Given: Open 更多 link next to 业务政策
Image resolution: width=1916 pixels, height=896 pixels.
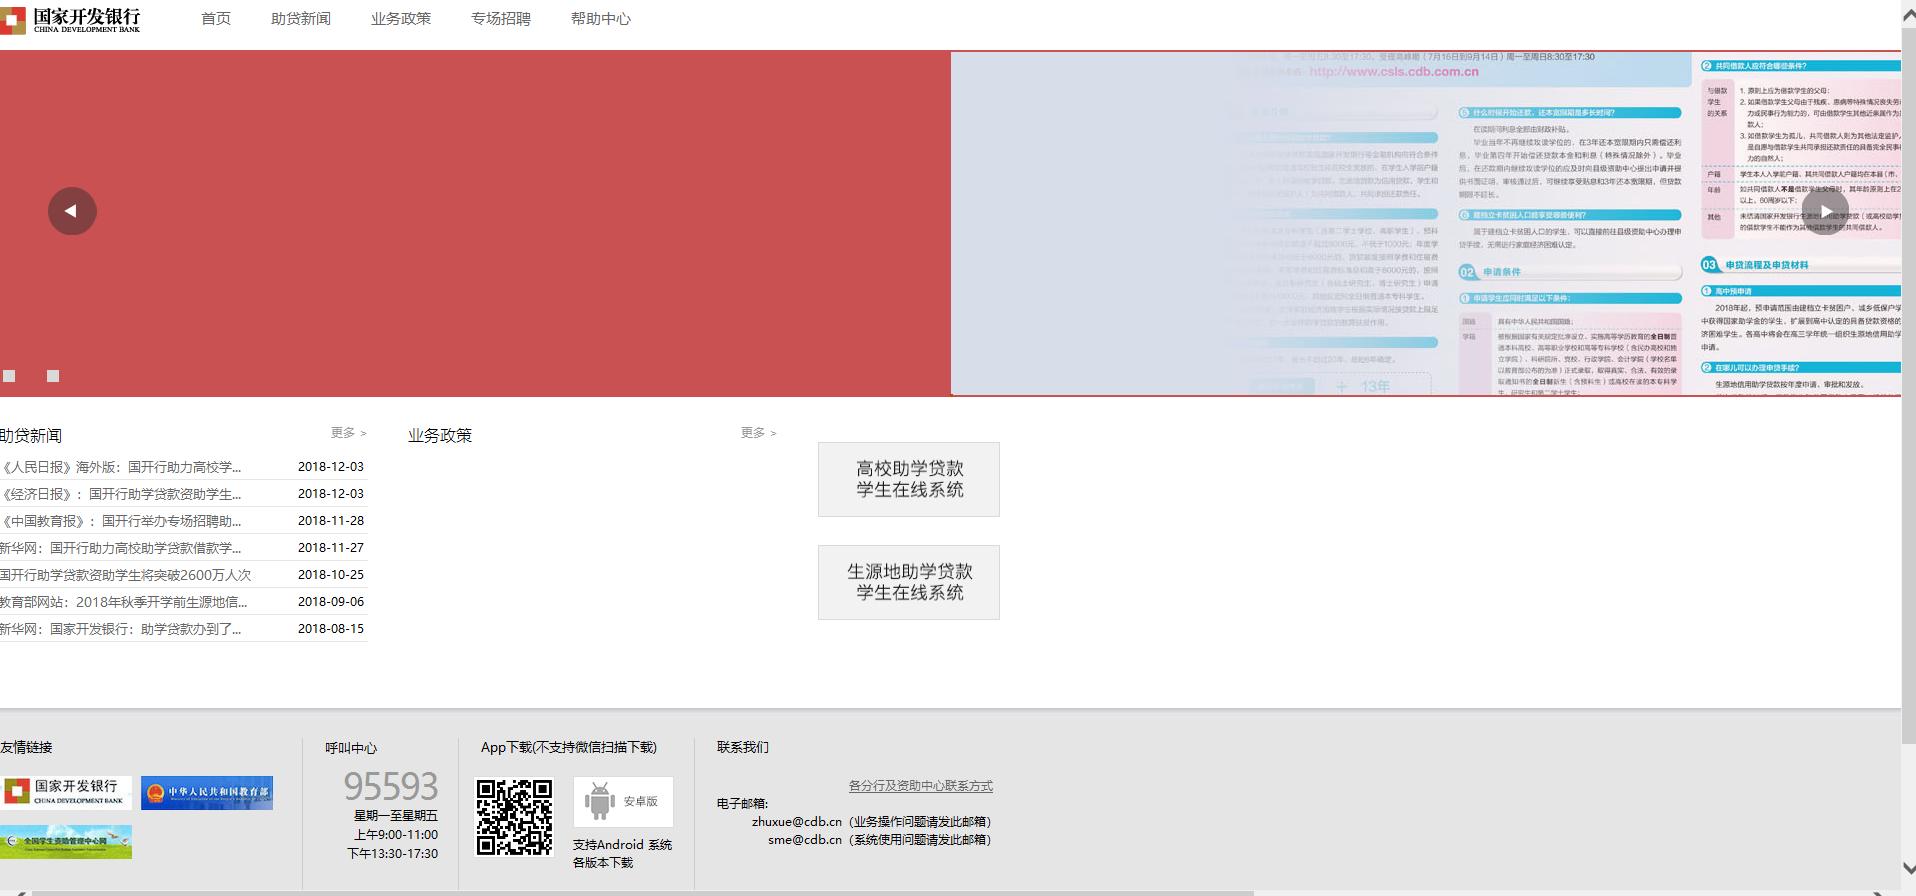Looking at the screenshot, I should (758, 433).
